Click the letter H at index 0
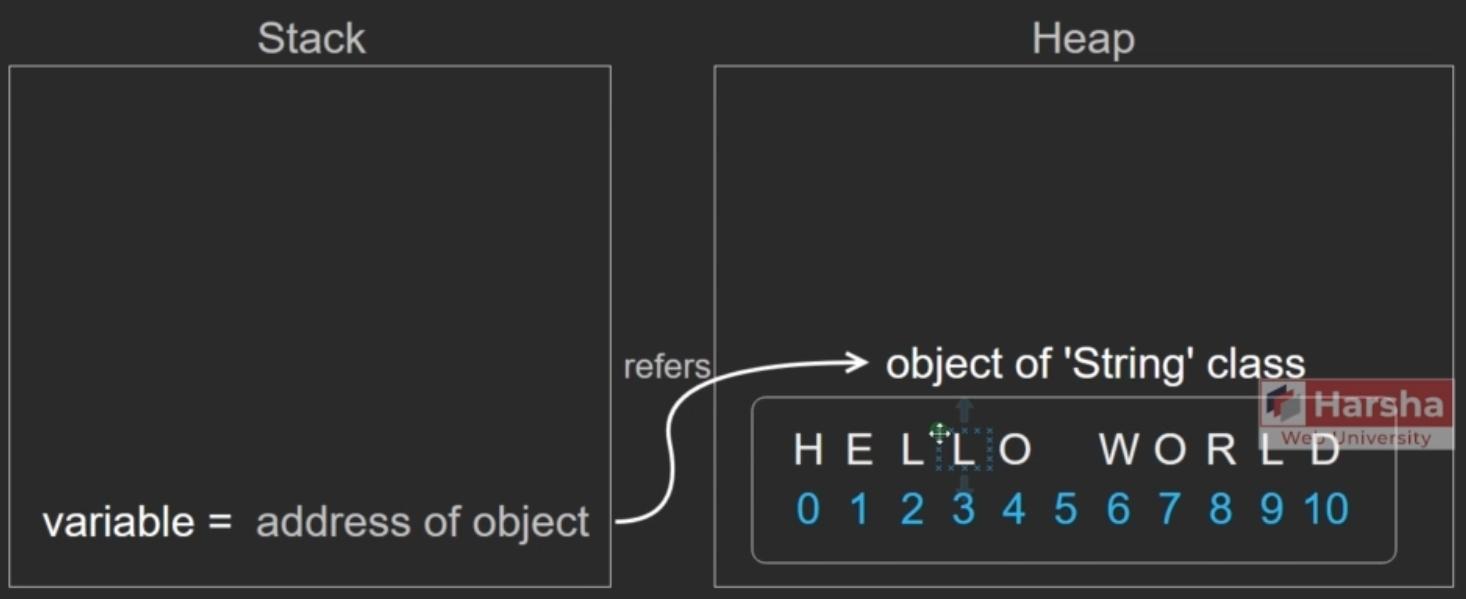Image resolution: width=1466 pixels, height=599 pixels. click(808, 450)
